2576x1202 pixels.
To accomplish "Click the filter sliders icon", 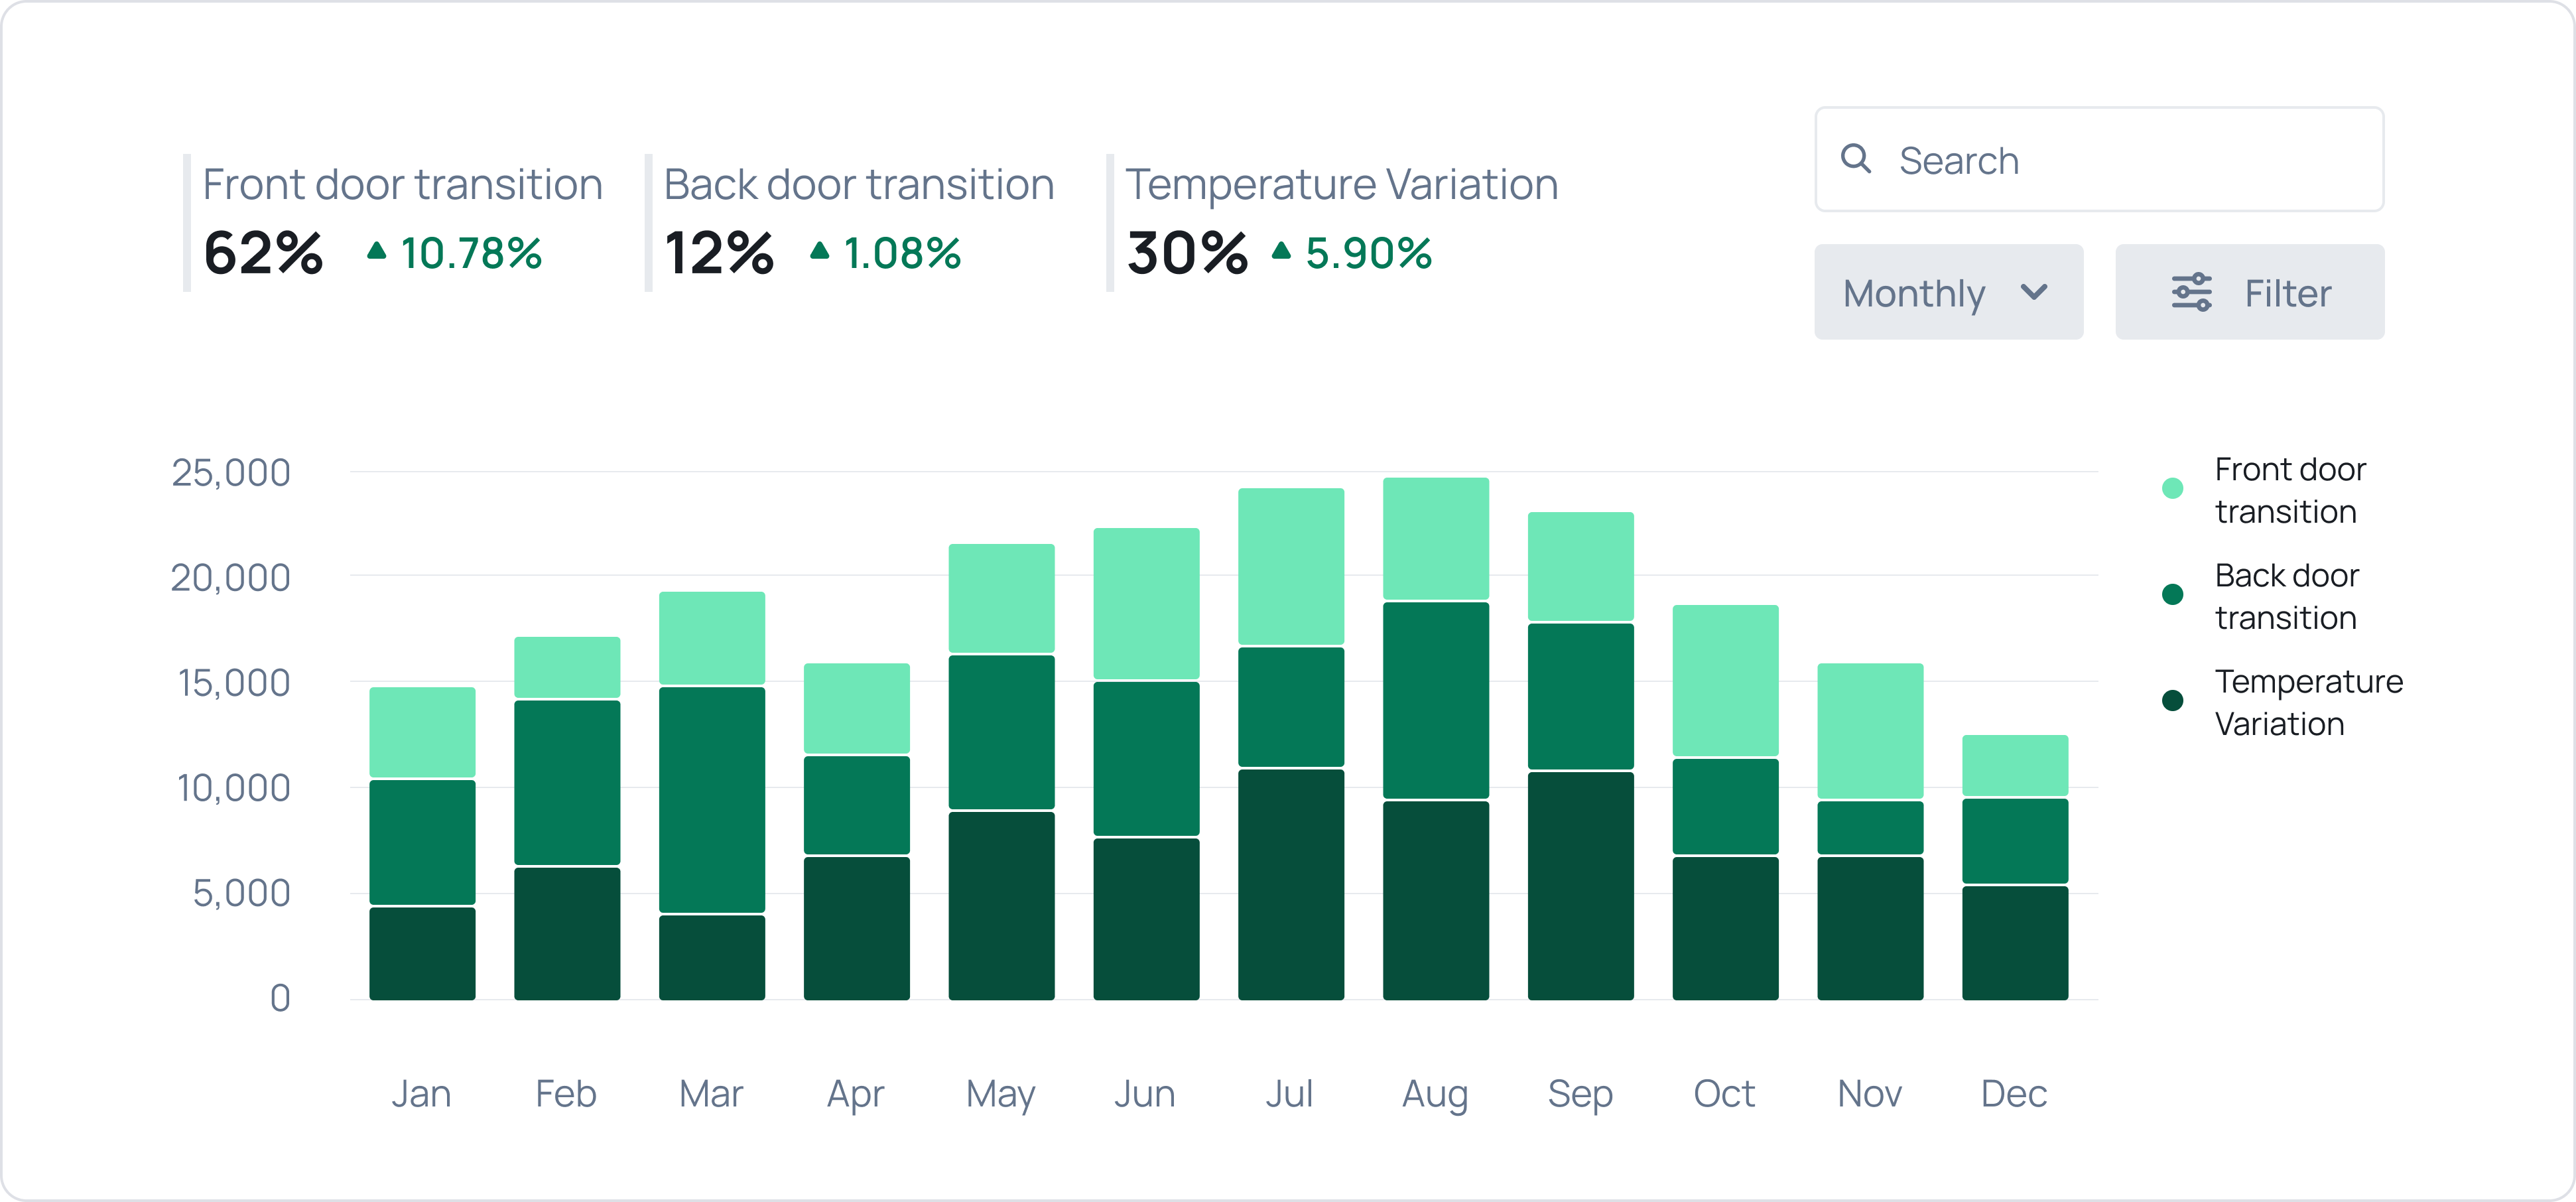I will click(2191, 293).
